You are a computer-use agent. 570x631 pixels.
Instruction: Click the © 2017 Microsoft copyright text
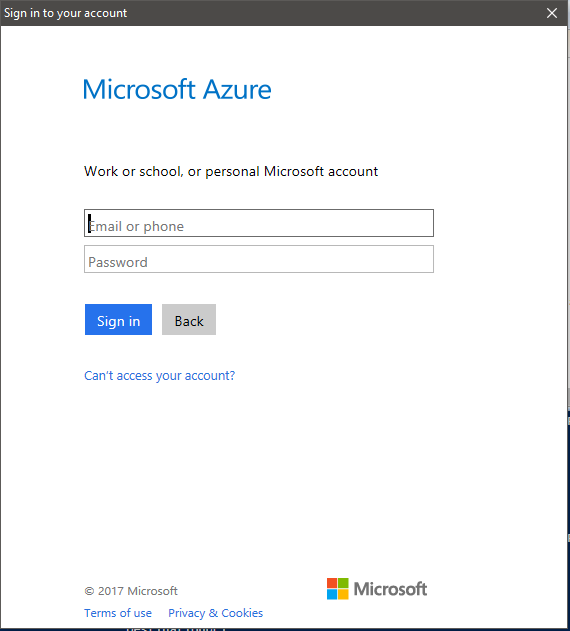coord(131,591)
